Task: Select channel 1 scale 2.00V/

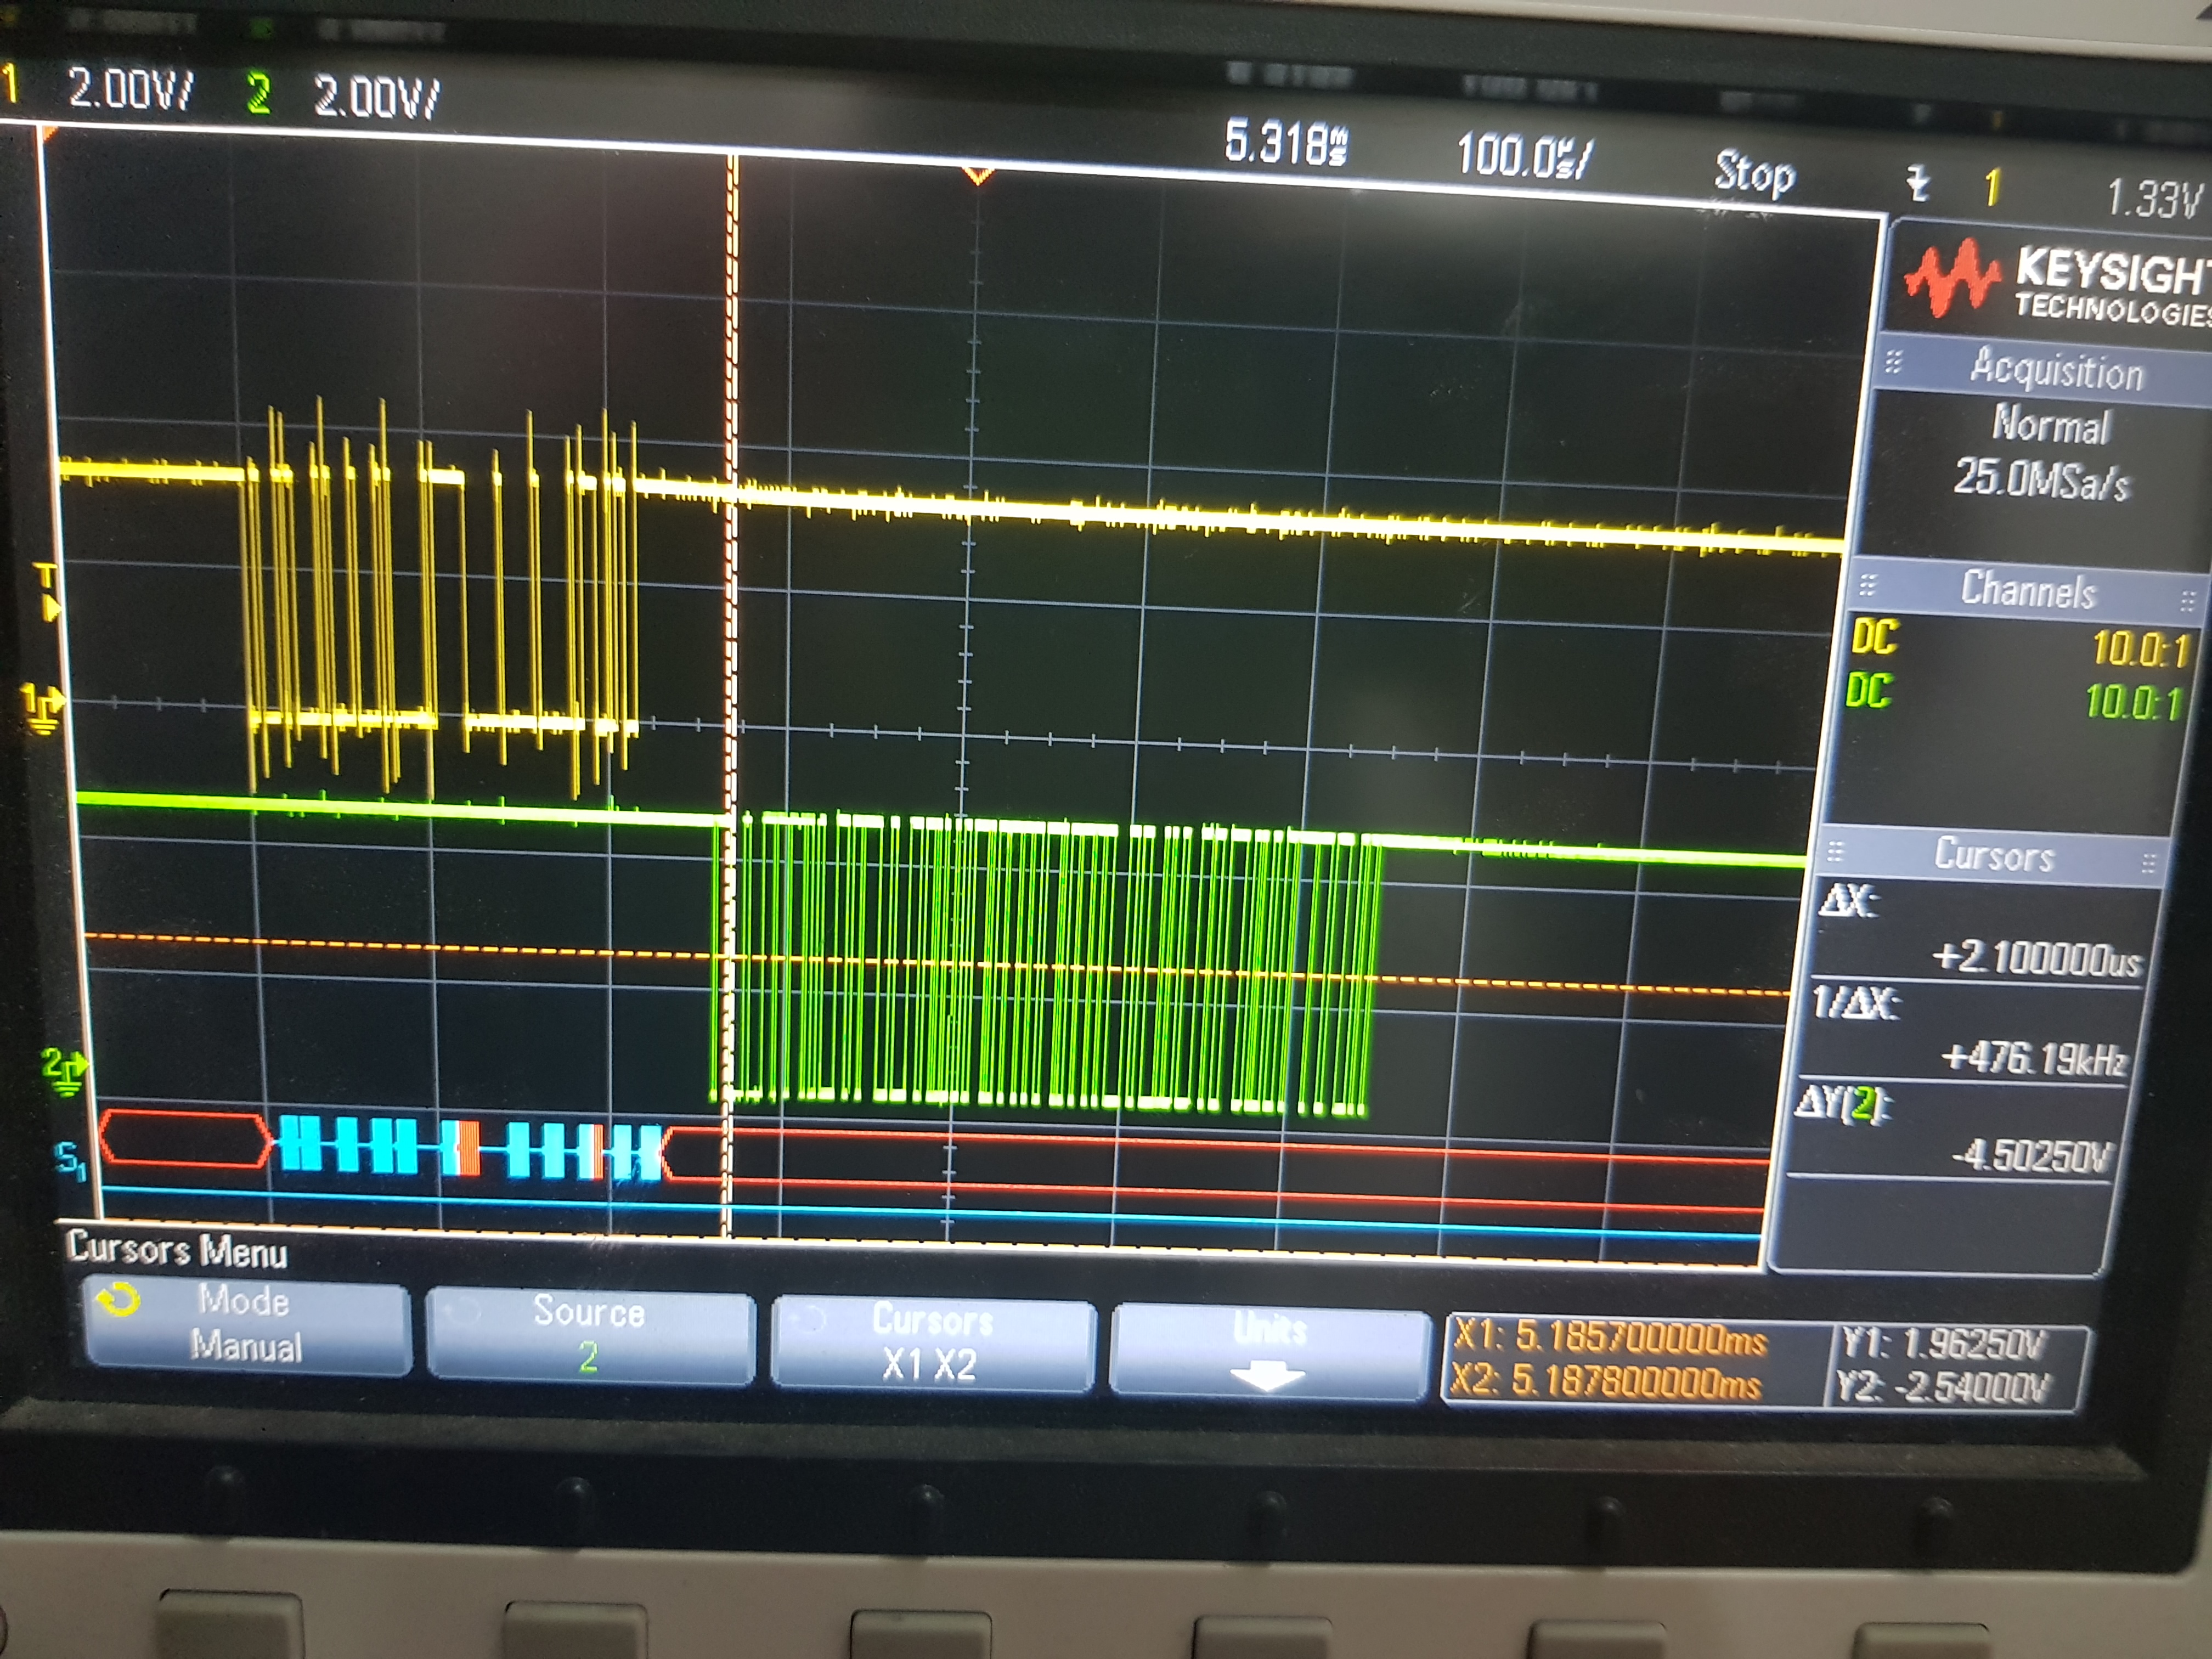Action: click(x=130, y=90)
